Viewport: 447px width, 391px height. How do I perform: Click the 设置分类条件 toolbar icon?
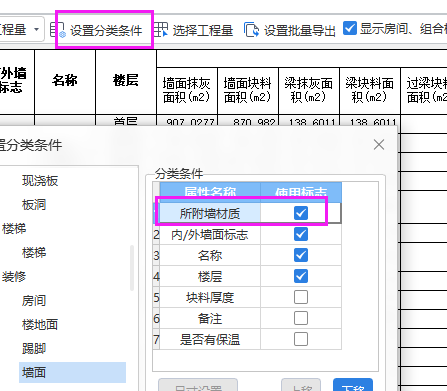58,30
